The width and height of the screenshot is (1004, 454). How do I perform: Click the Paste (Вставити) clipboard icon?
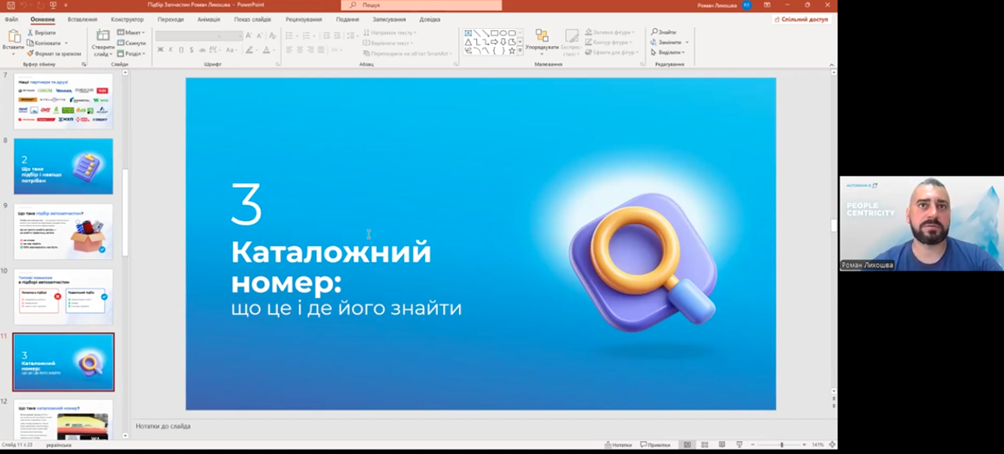point(13,36)
